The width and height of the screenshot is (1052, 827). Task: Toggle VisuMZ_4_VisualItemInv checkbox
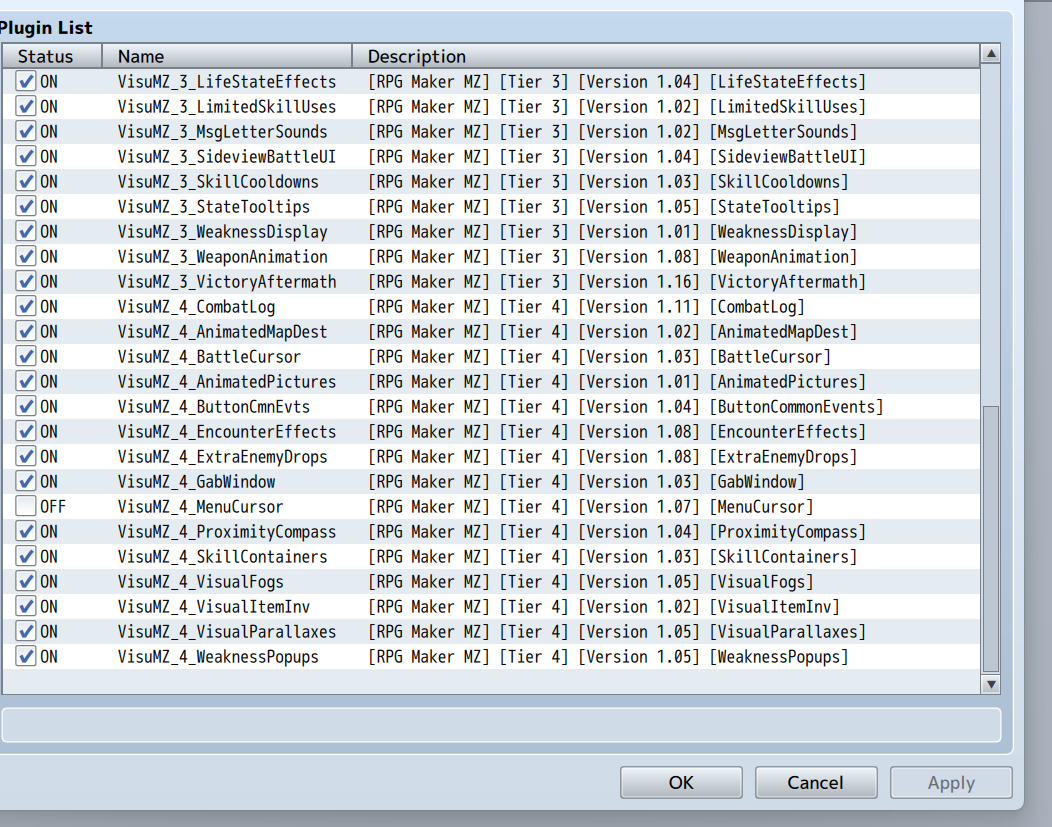26,607
